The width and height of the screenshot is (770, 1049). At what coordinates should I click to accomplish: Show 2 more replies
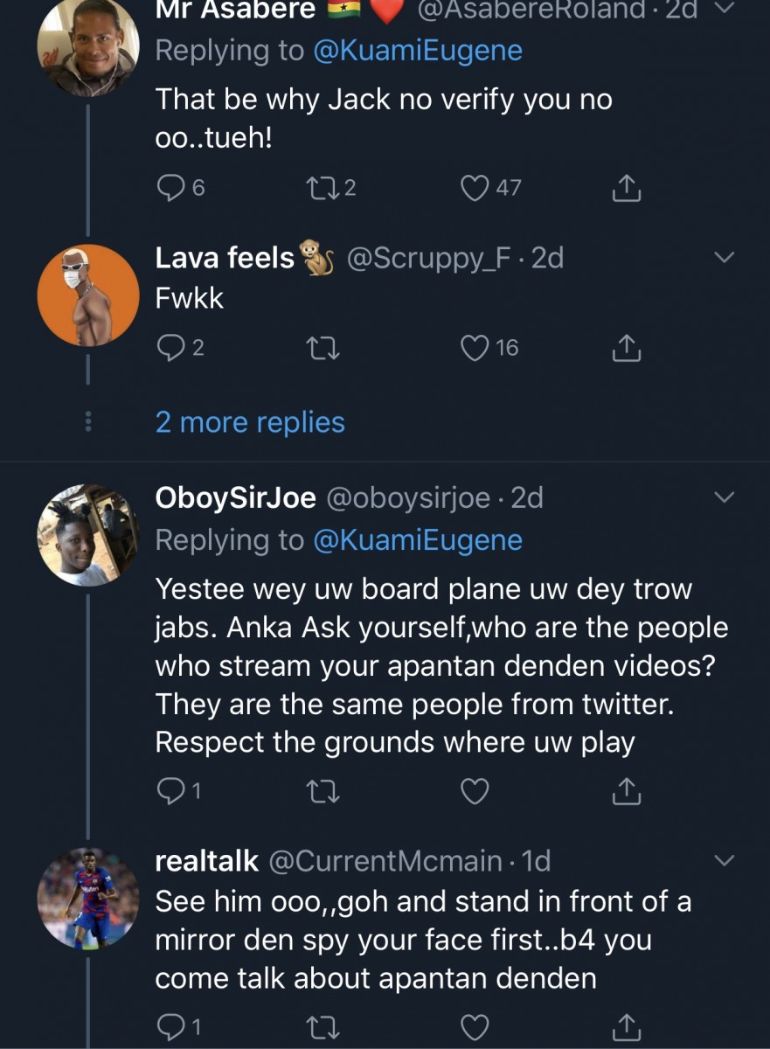pyautogui.click(x=250, y=422)
